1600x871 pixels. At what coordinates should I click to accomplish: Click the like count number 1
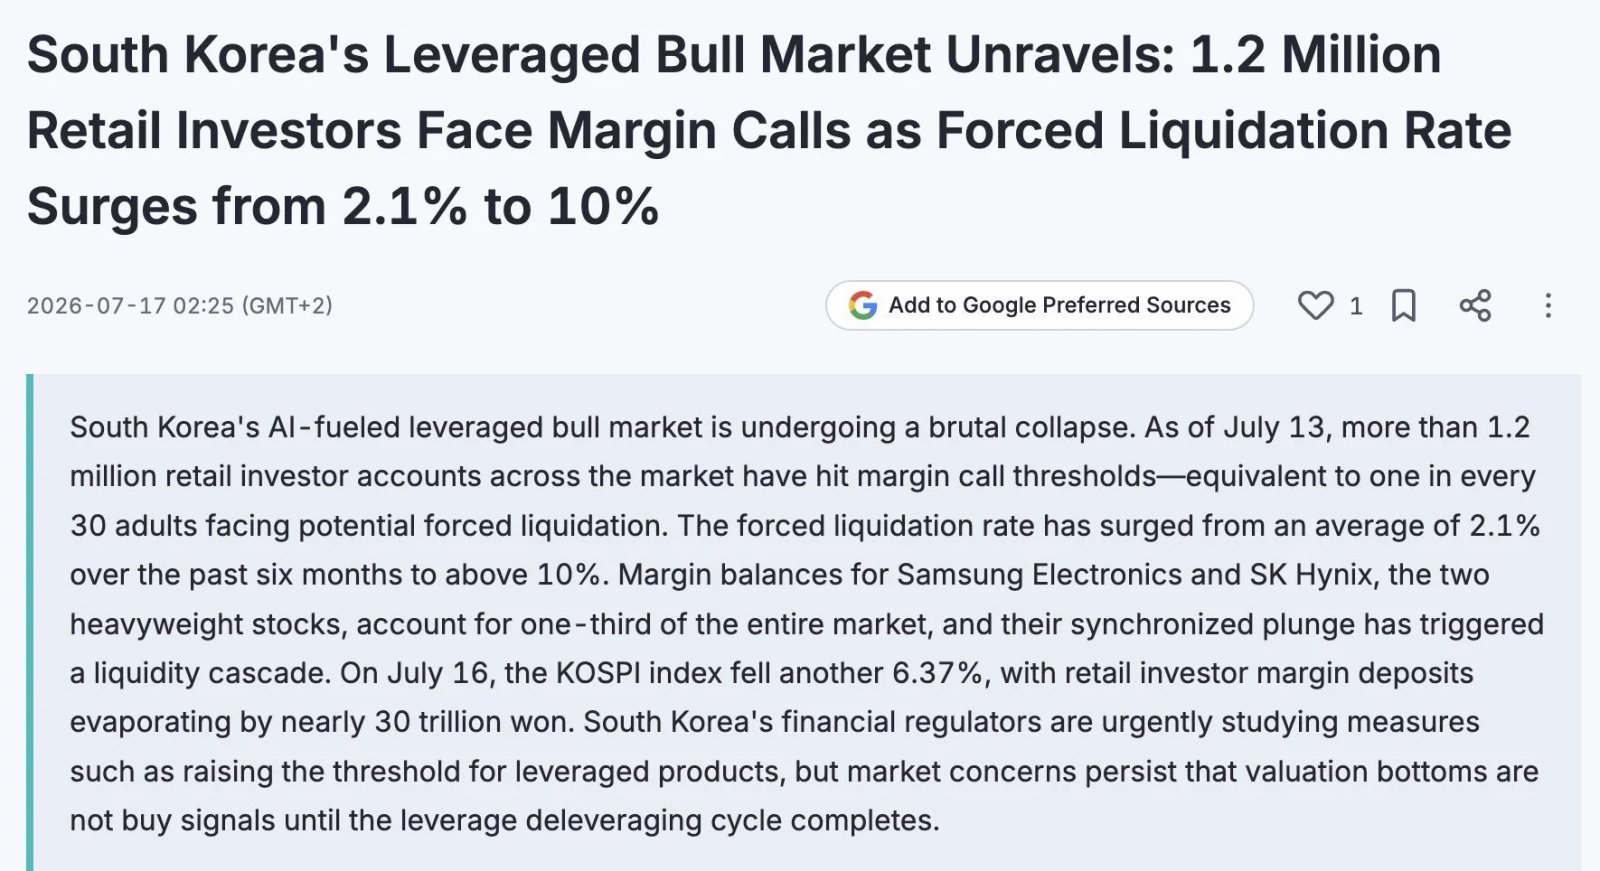pyautogui.click(x=1356, y=306)
